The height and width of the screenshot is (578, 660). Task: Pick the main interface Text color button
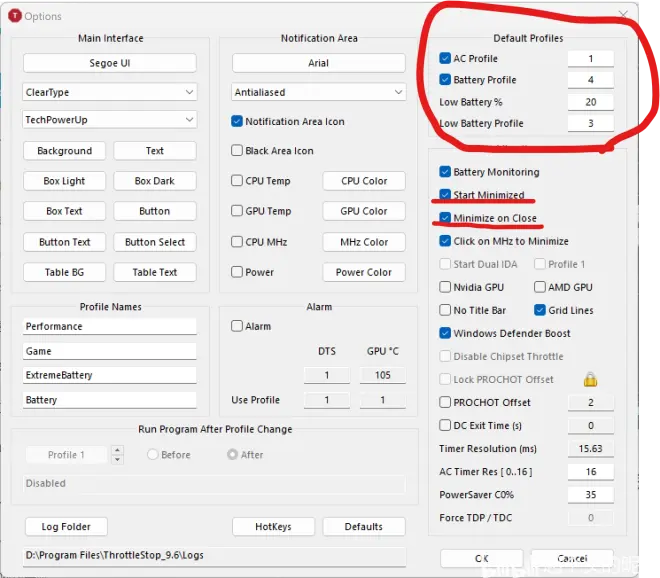(155, 151)
